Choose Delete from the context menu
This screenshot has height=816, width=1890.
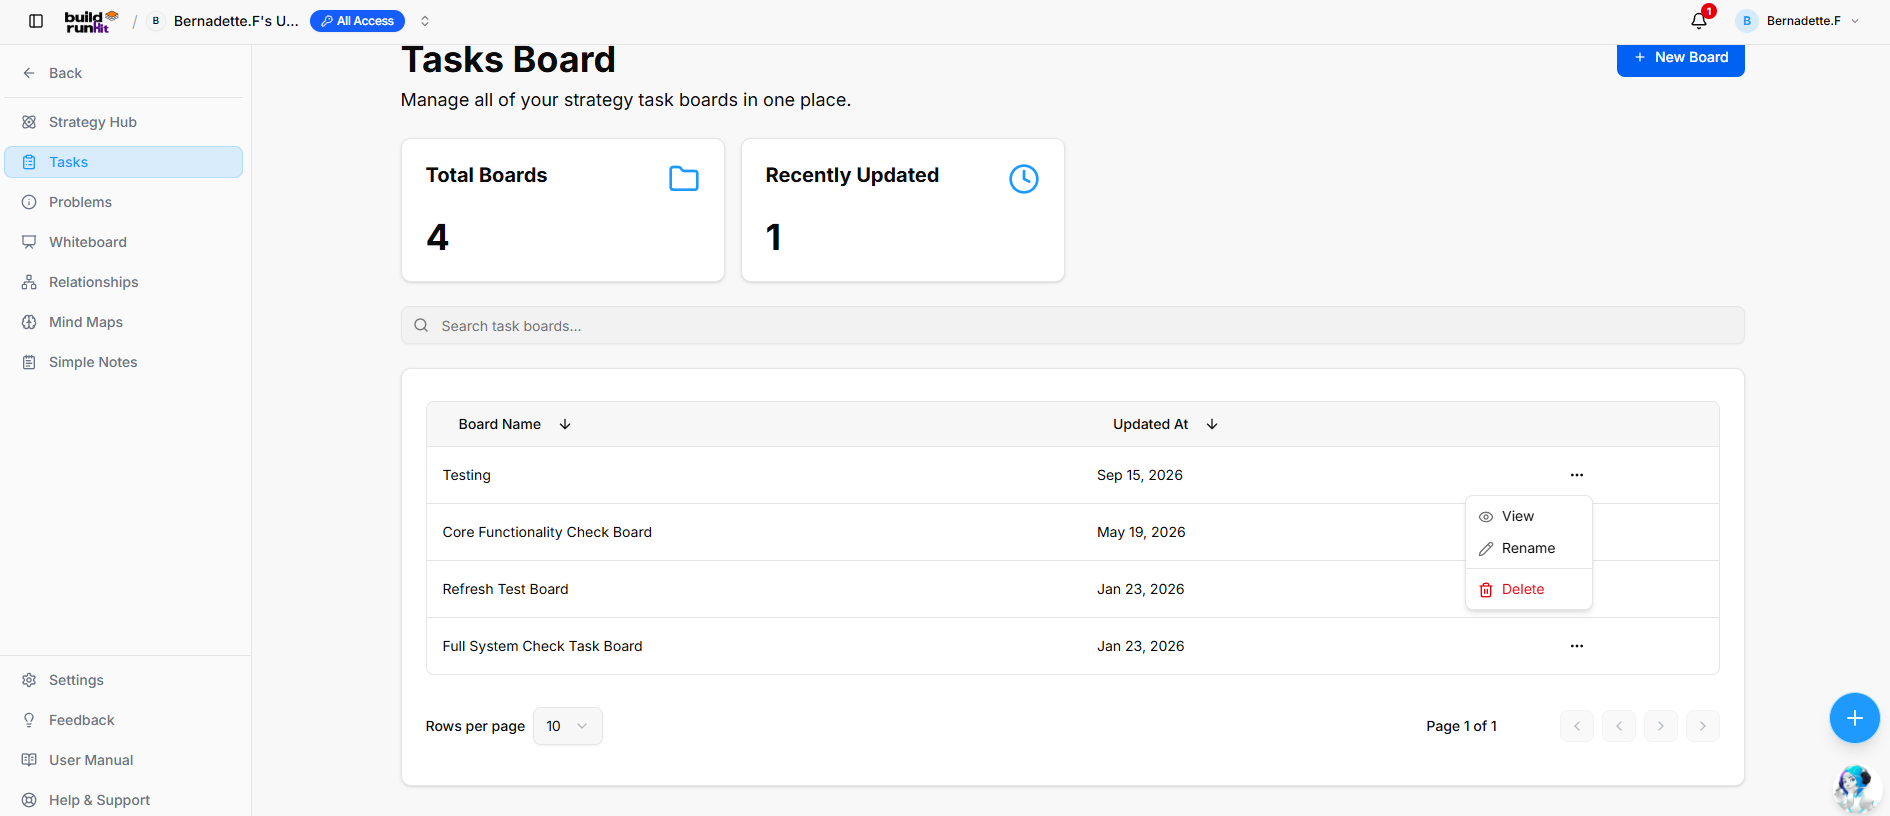pyautogui.click(x=1529, y=589)
